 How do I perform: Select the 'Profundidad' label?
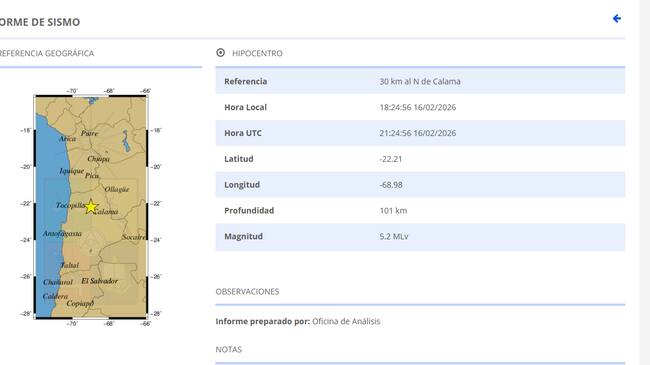(x=249, y=210)
